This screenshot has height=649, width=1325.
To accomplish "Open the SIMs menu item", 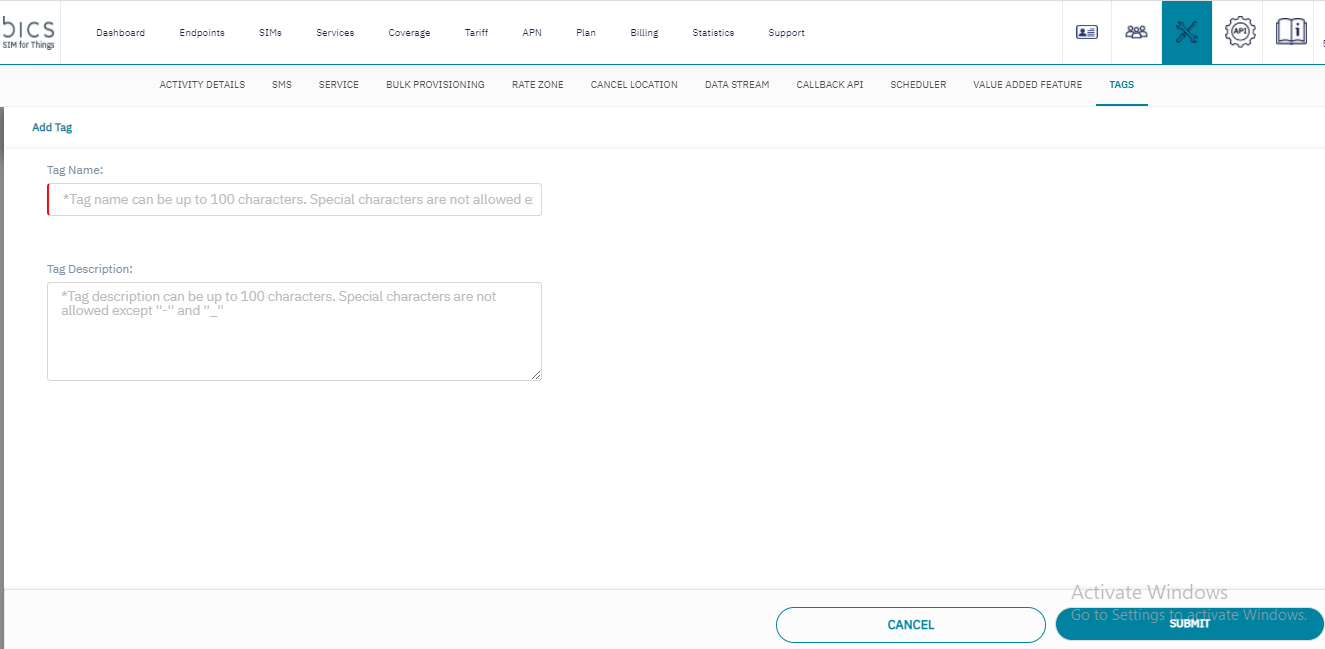I will point(270,33).
